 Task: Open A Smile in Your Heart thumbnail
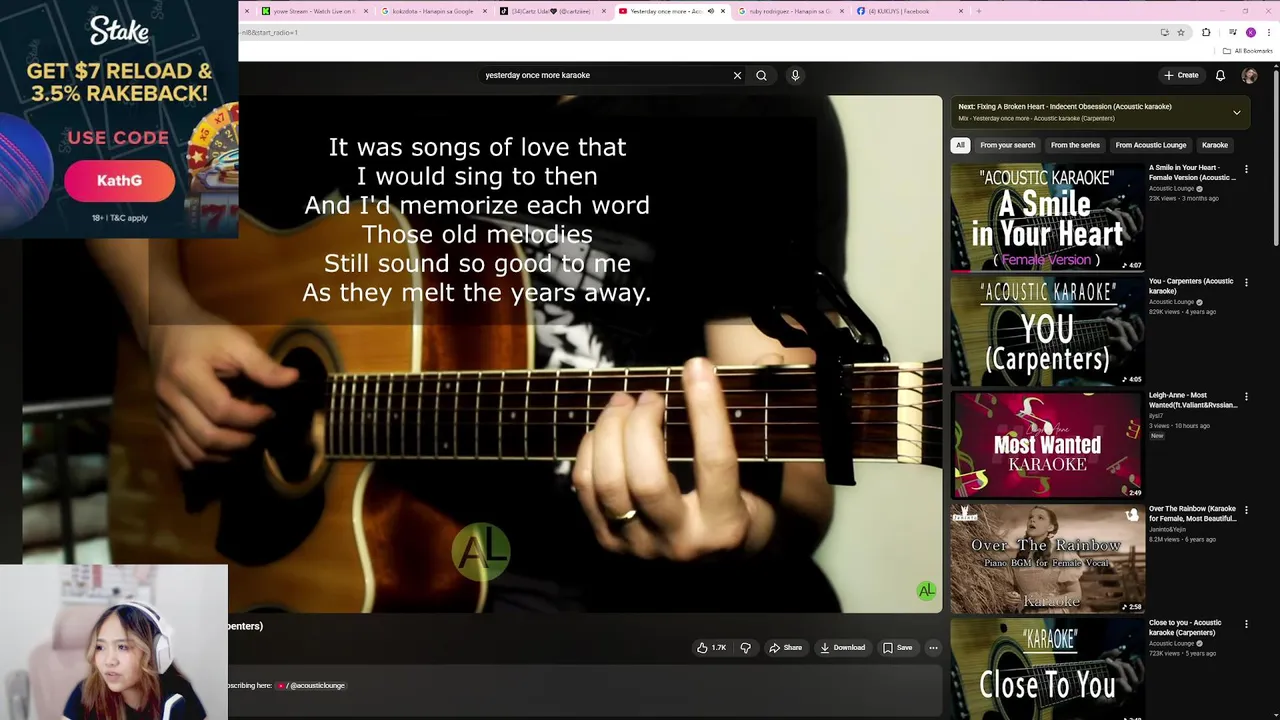tap(1047, 218)
